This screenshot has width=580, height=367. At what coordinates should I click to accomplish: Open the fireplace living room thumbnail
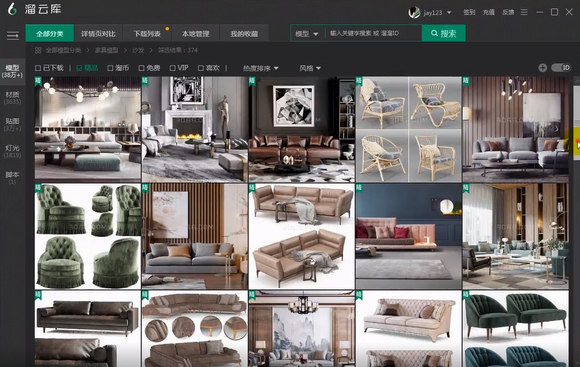(195, 129)
